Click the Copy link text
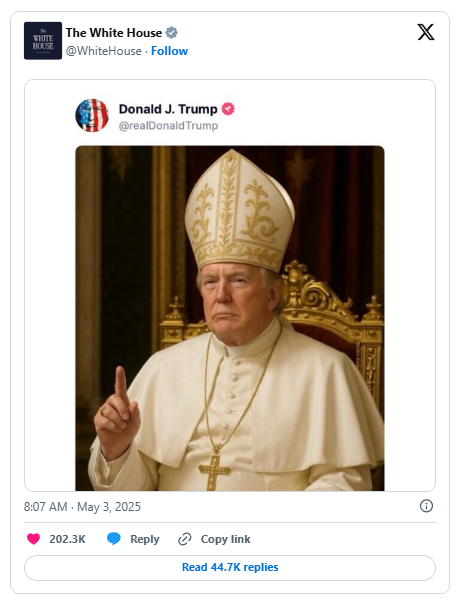The height and width of the screenshot is (601, 461). [x=225, y=539]
